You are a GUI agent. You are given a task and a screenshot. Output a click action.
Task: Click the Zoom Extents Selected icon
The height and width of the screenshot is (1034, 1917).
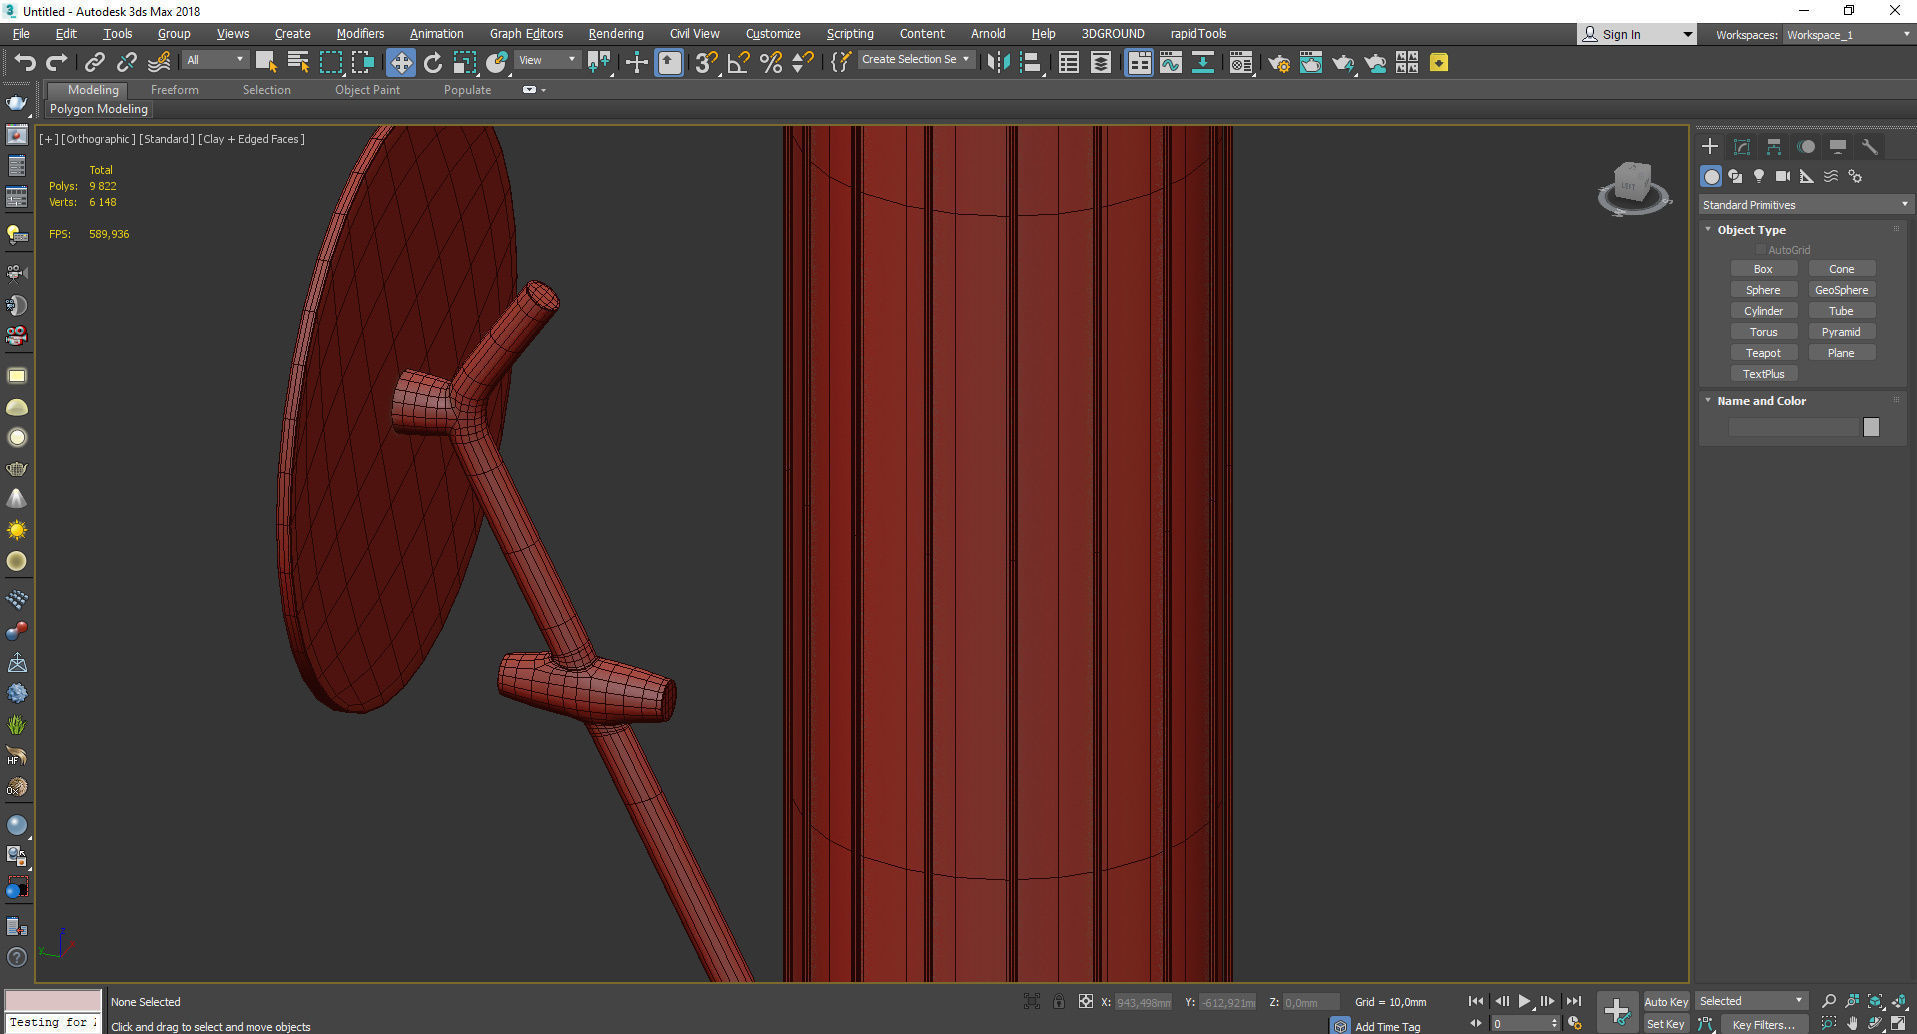1875,1001
